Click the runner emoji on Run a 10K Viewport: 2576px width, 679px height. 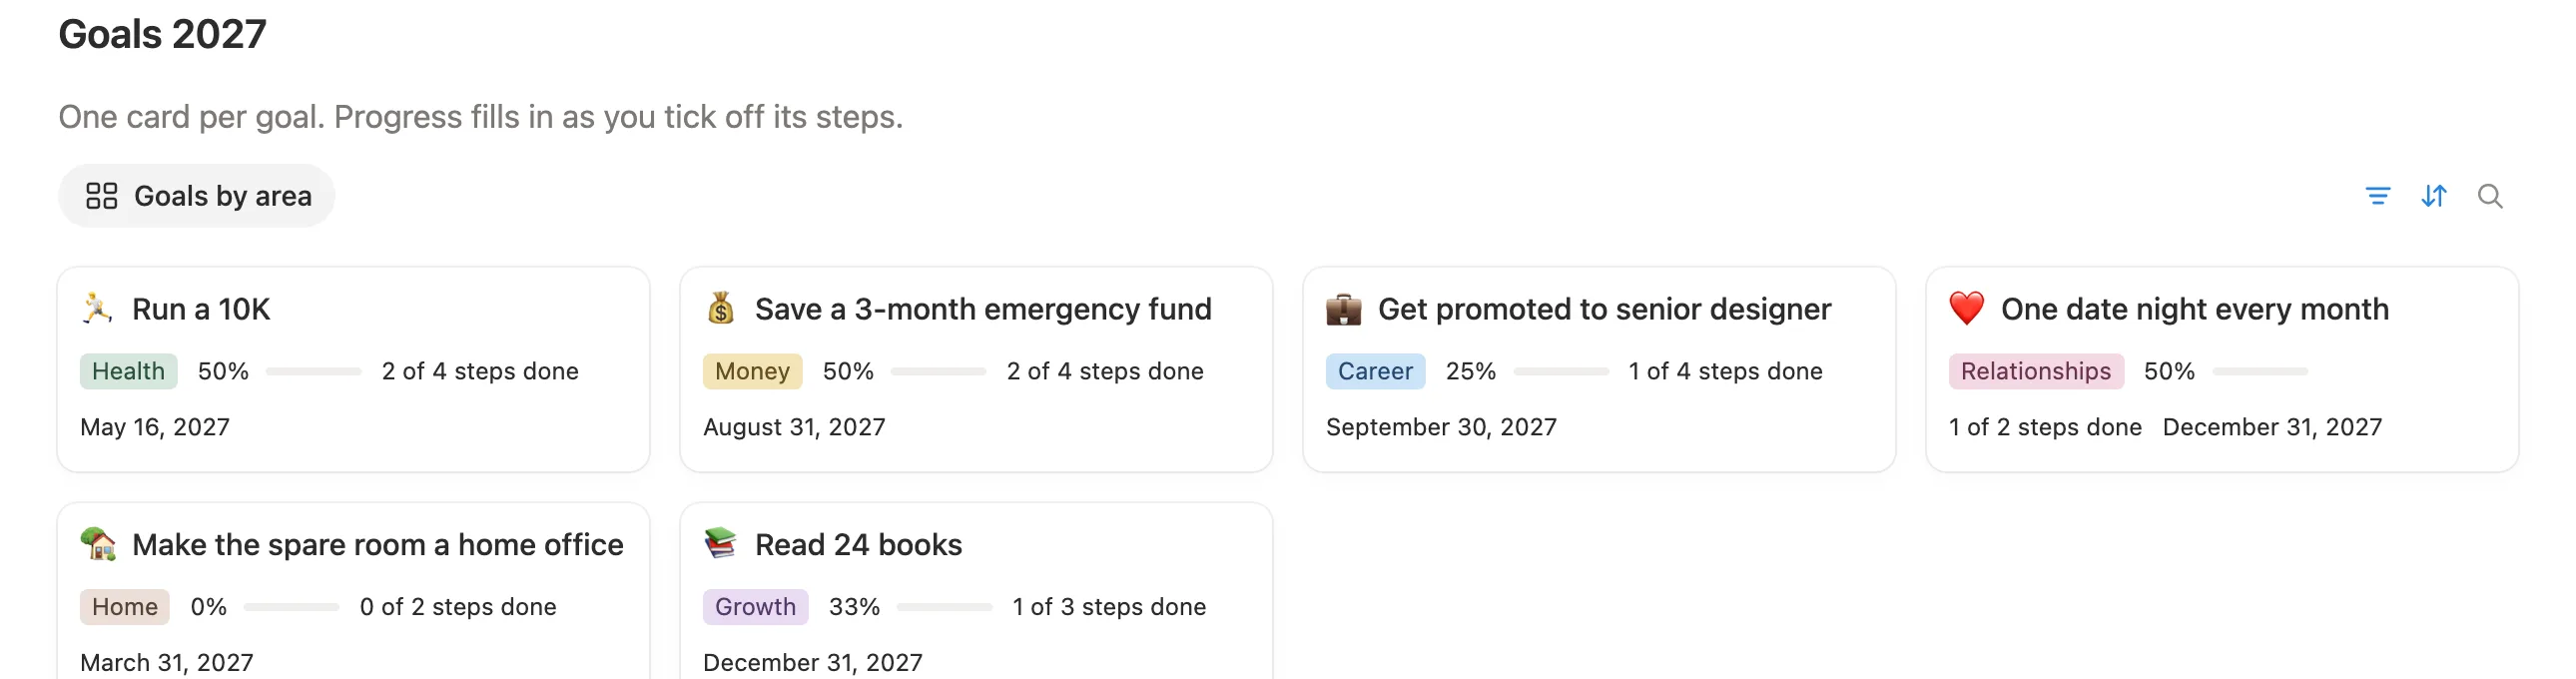(98, 309)
